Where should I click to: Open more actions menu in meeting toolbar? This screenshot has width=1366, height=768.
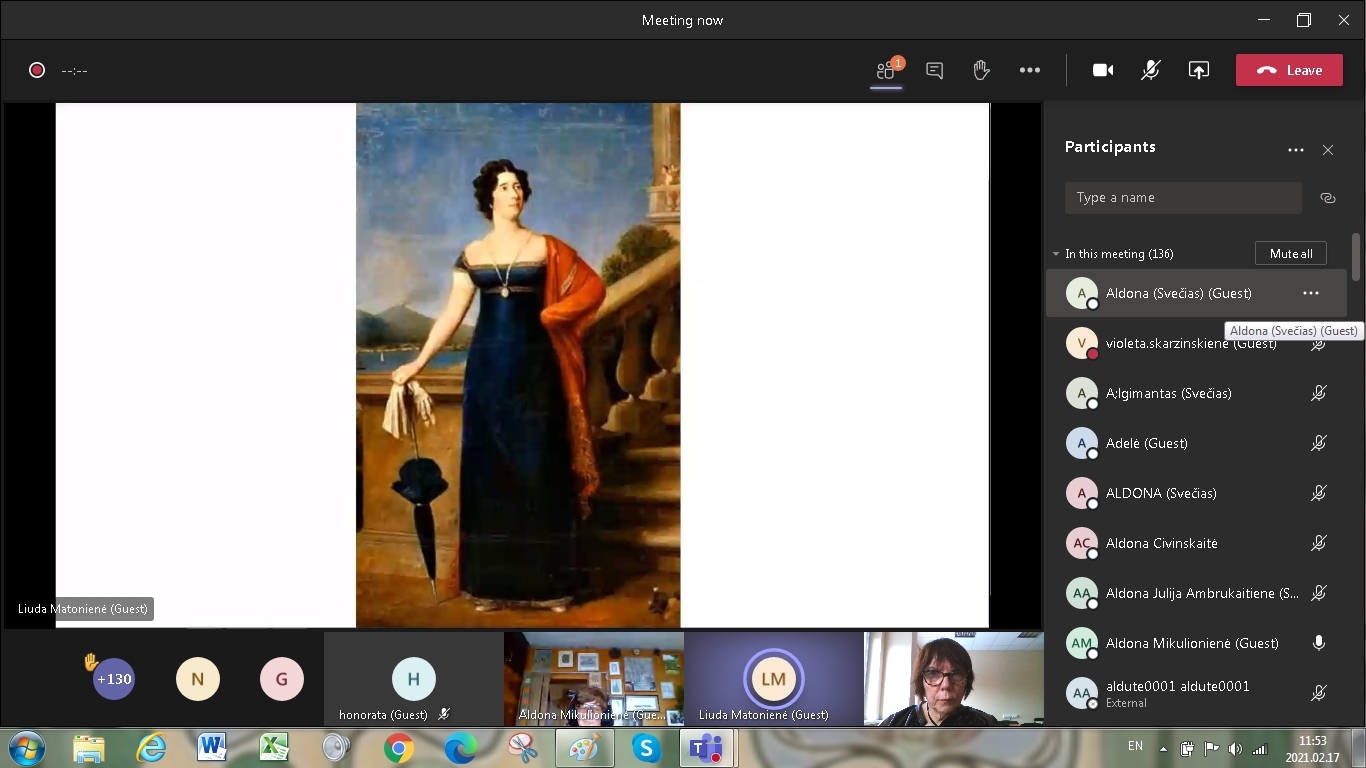point(1029,70)
